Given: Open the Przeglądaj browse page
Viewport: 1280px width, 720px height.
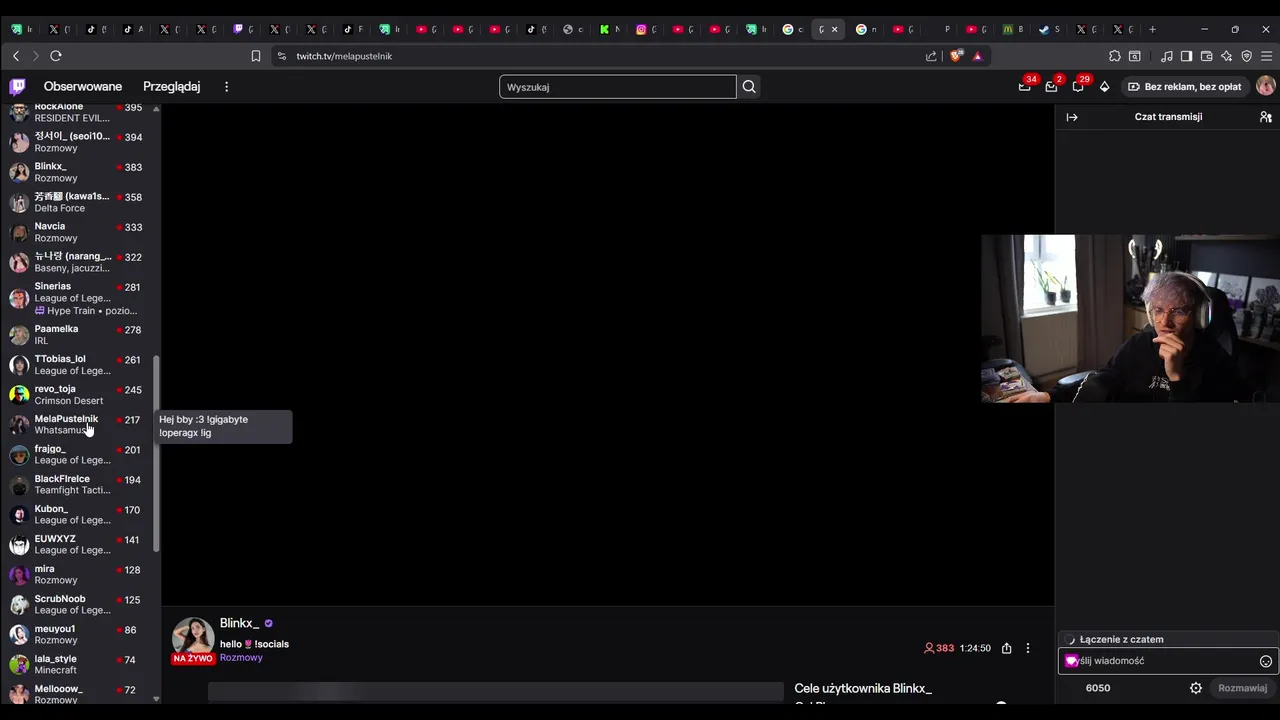Looking at the screenshot, I should click(x=171, y=87).
